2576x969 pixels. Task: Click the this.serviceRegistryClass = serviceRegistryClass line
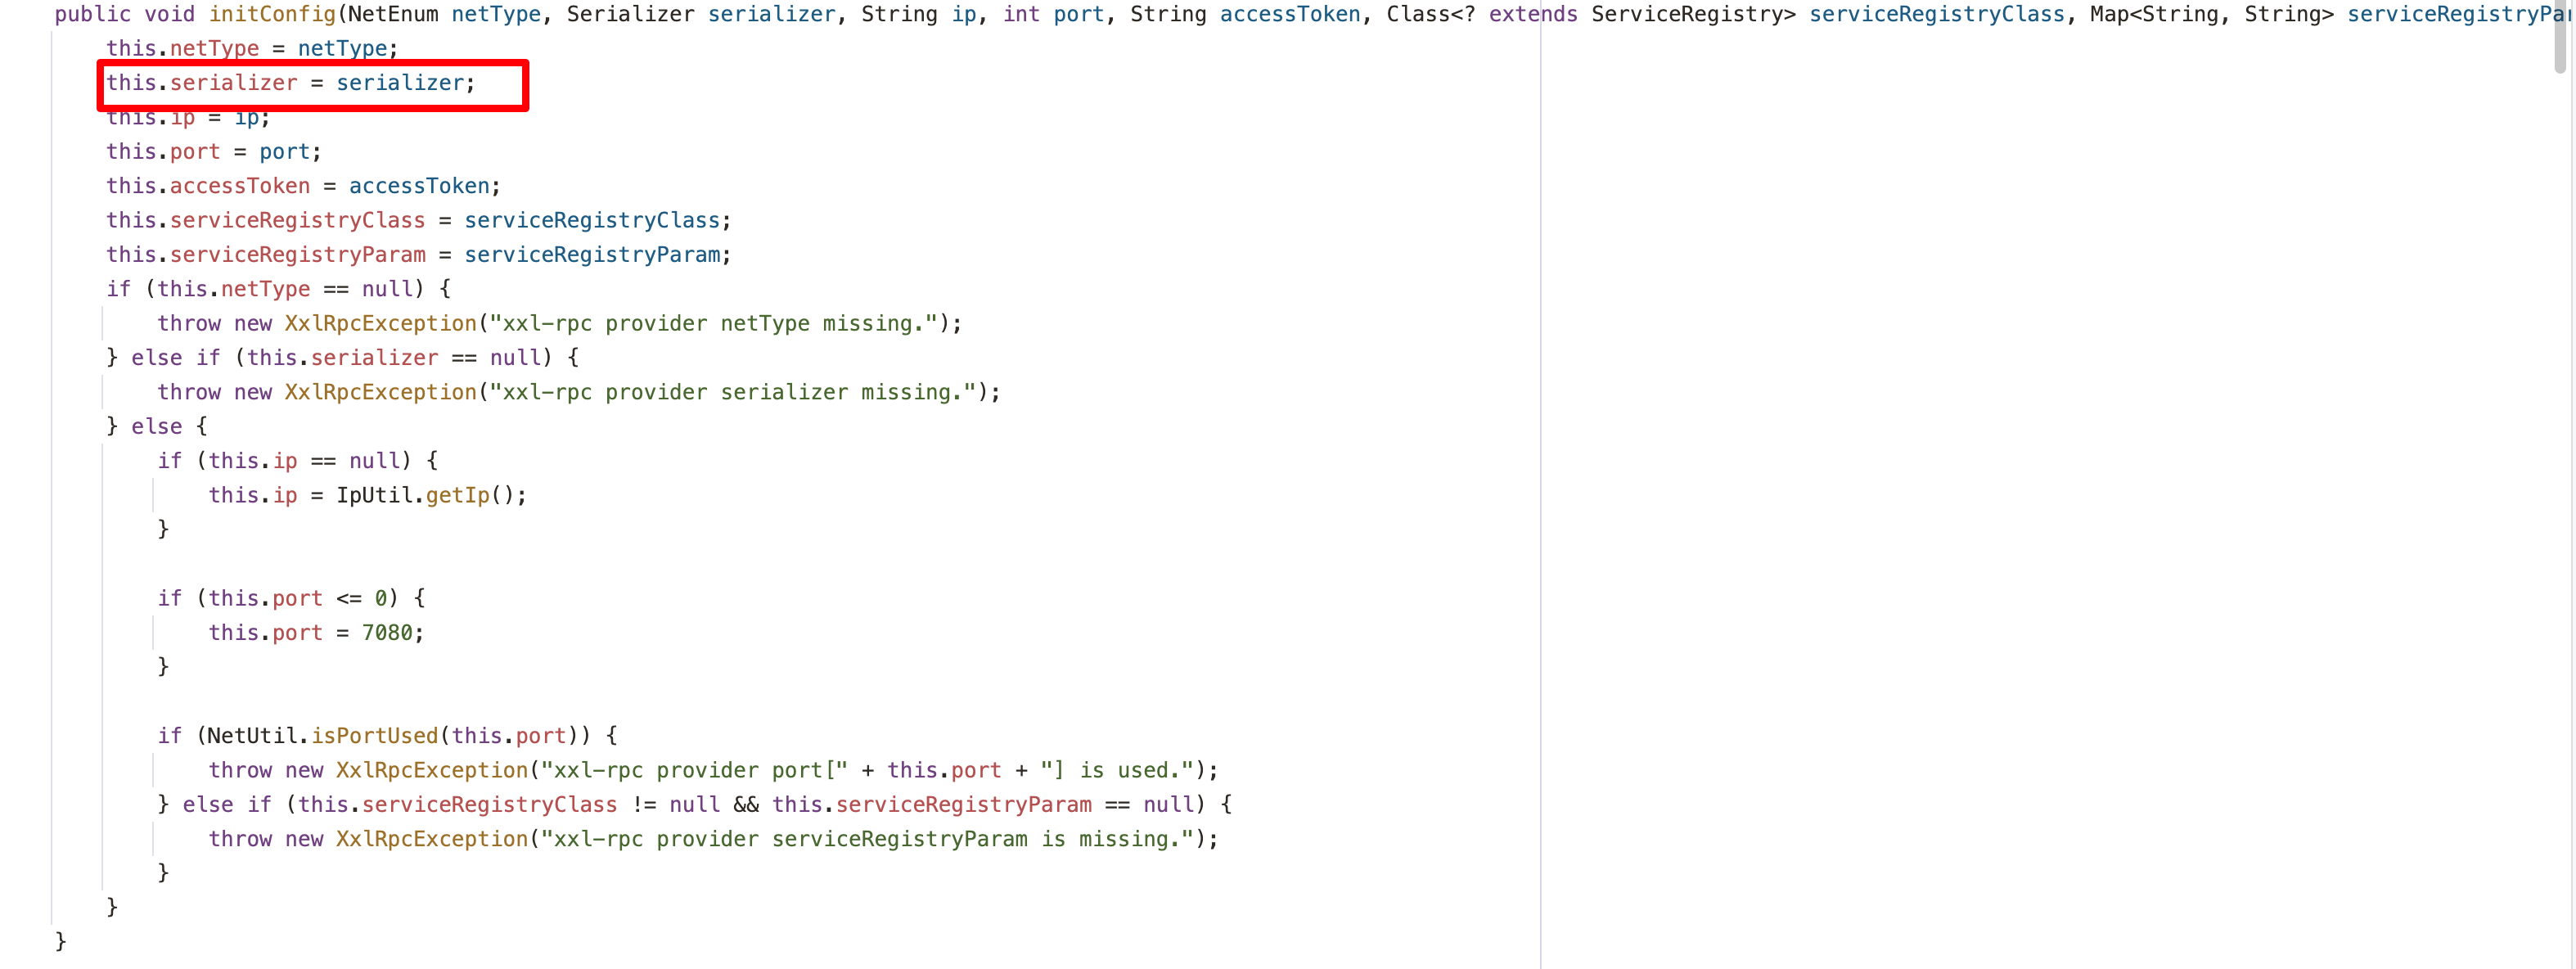(x=418, y=220)
